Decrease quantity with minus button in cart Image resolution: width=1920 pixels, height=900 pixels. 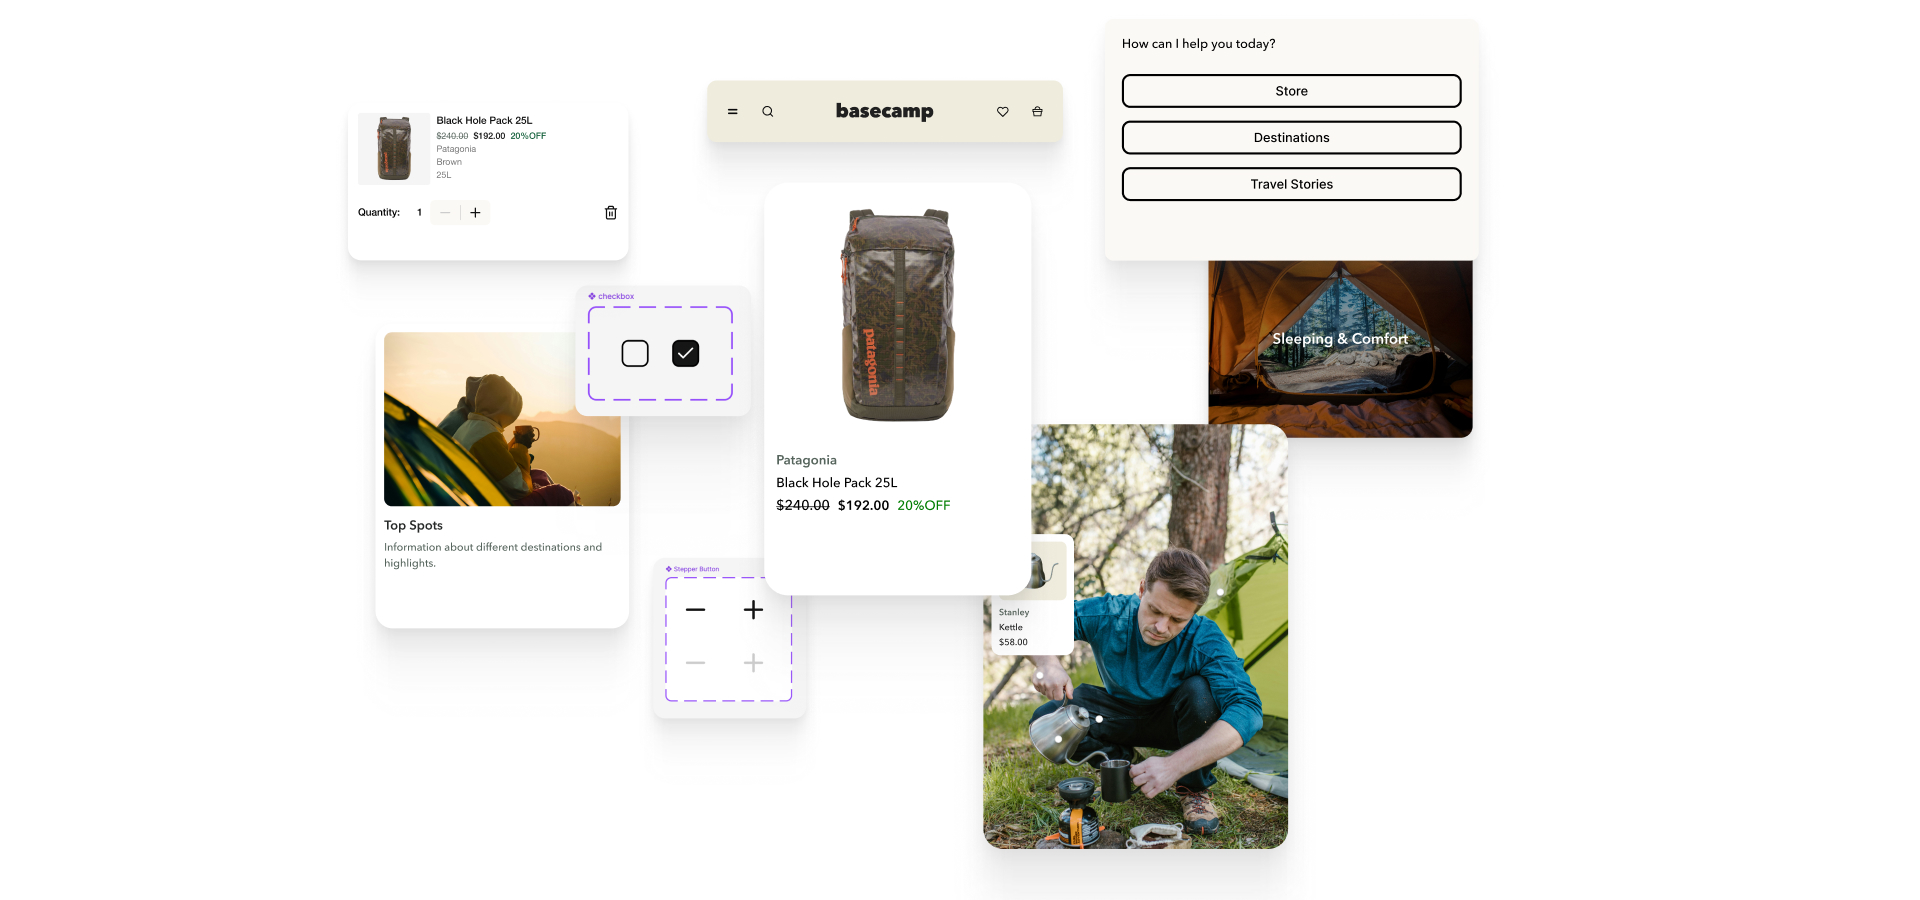[x=445, y=213]
